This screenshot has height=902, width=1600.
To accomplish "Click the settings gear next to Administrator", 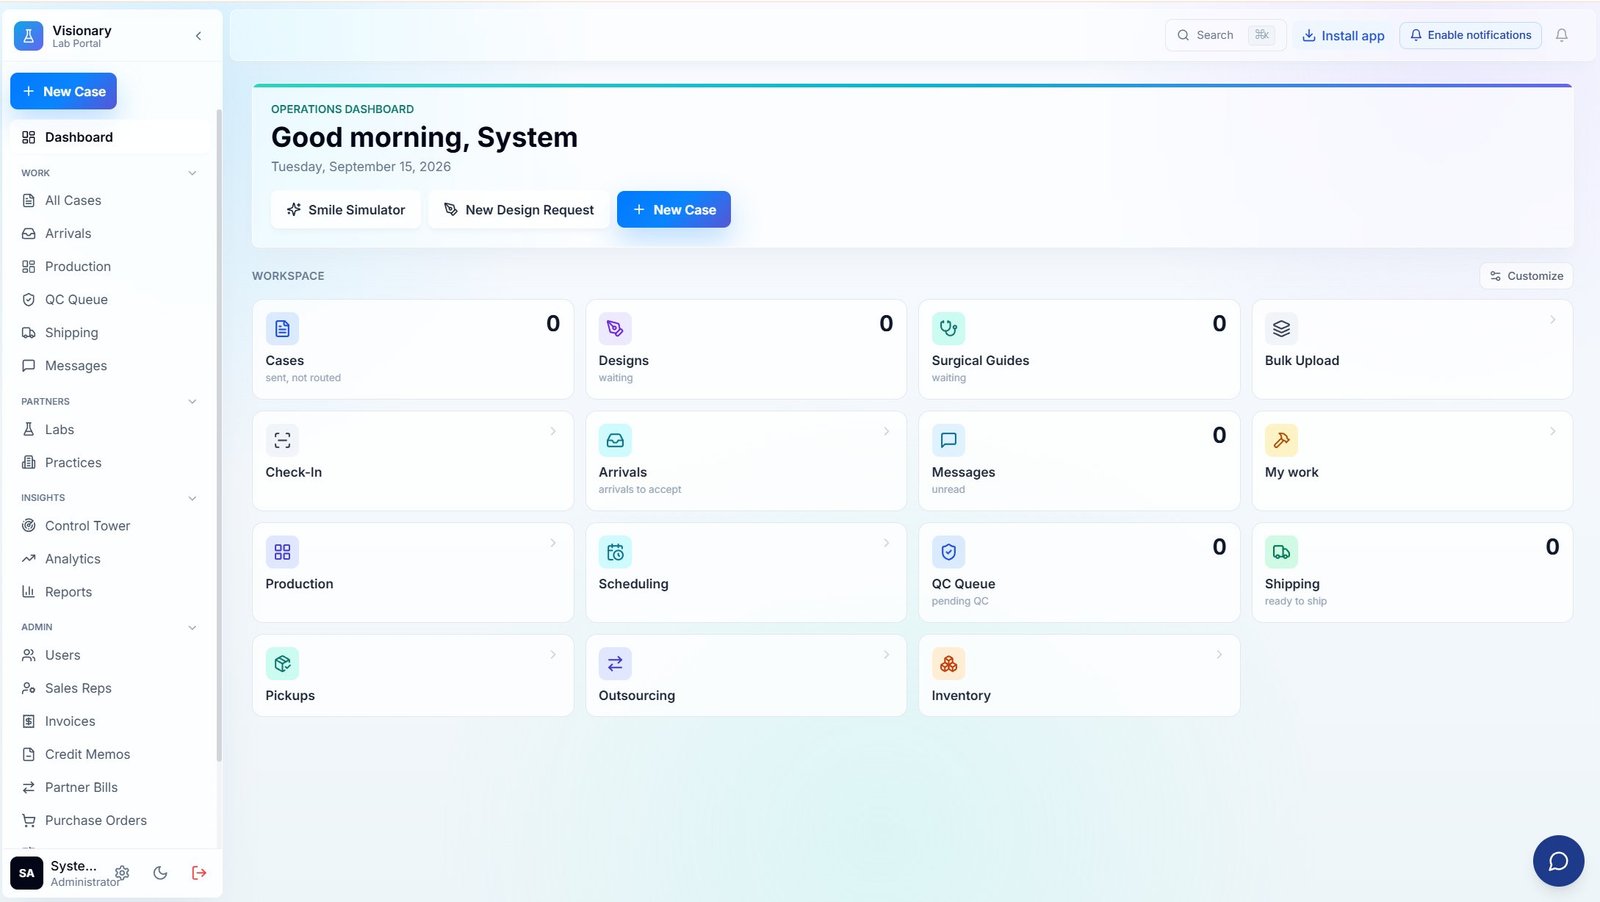I will 122,873.
